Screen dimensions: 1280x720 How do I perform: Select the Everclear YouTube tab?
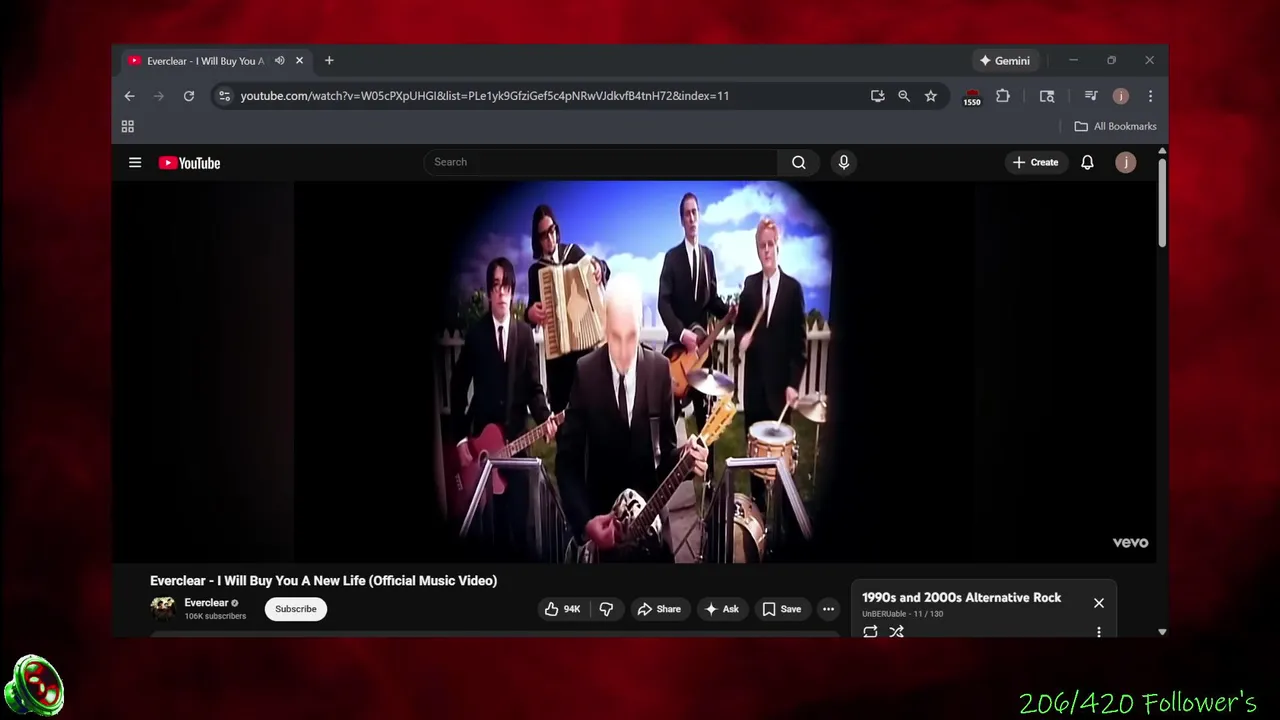(x=205, y=61)
